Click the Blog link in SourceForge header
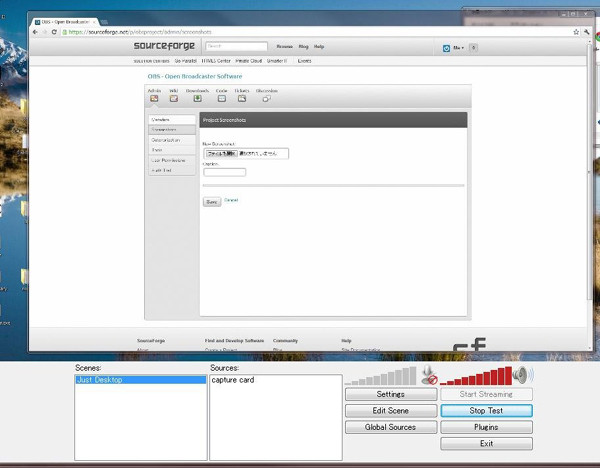 point(303,47)
